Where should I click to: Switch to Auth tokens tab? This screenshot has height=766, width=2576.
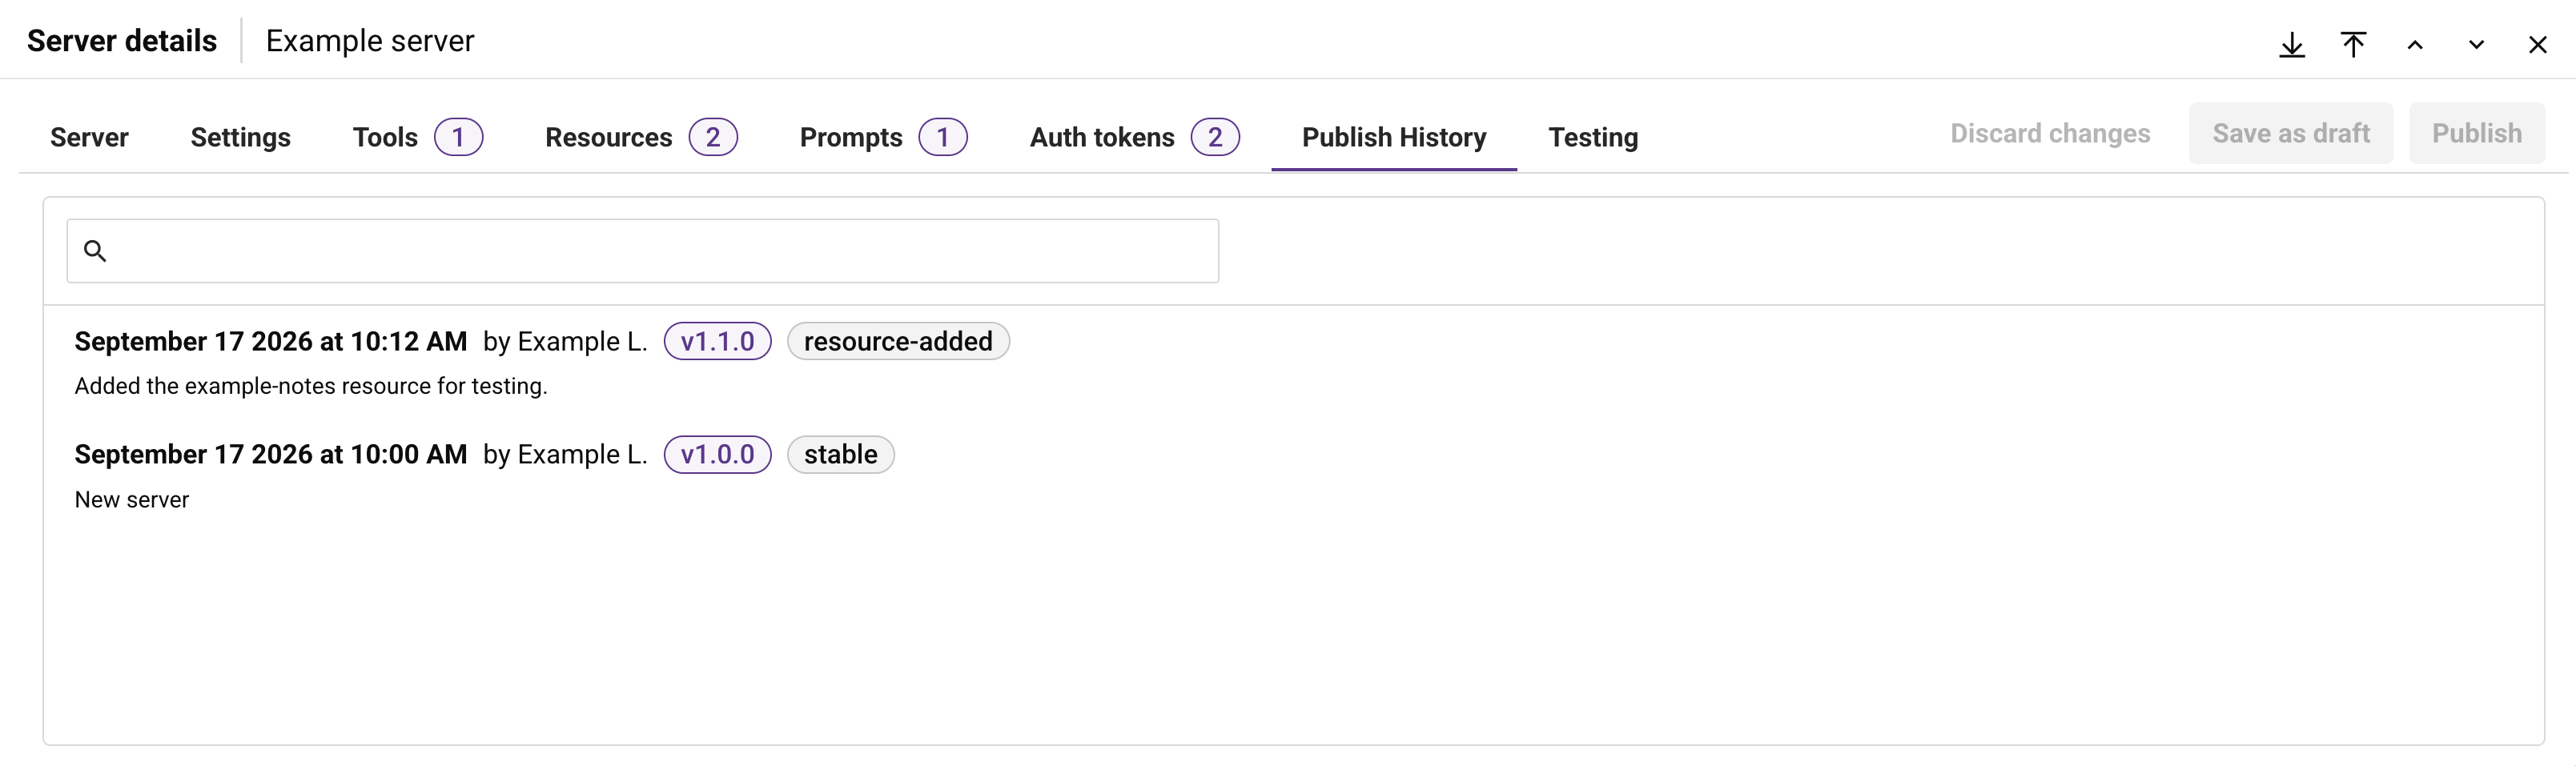click(x=1134, y=137)
